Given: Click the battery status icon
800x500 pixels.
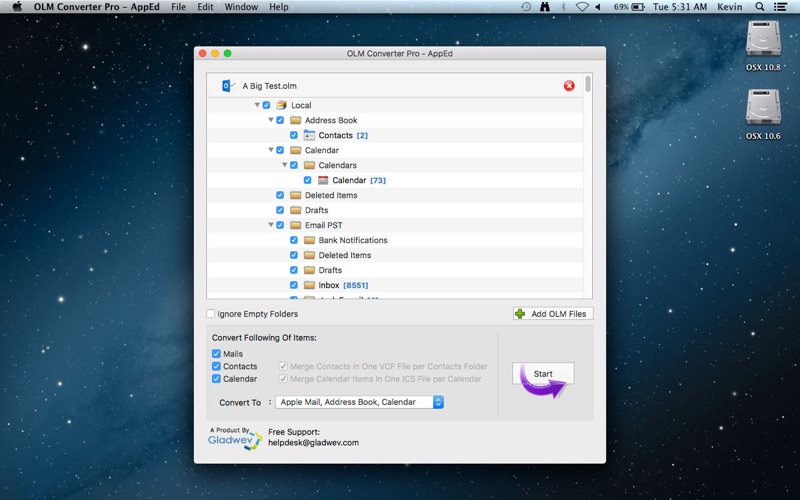Looking at the screenshot, I should coord(638,7).
